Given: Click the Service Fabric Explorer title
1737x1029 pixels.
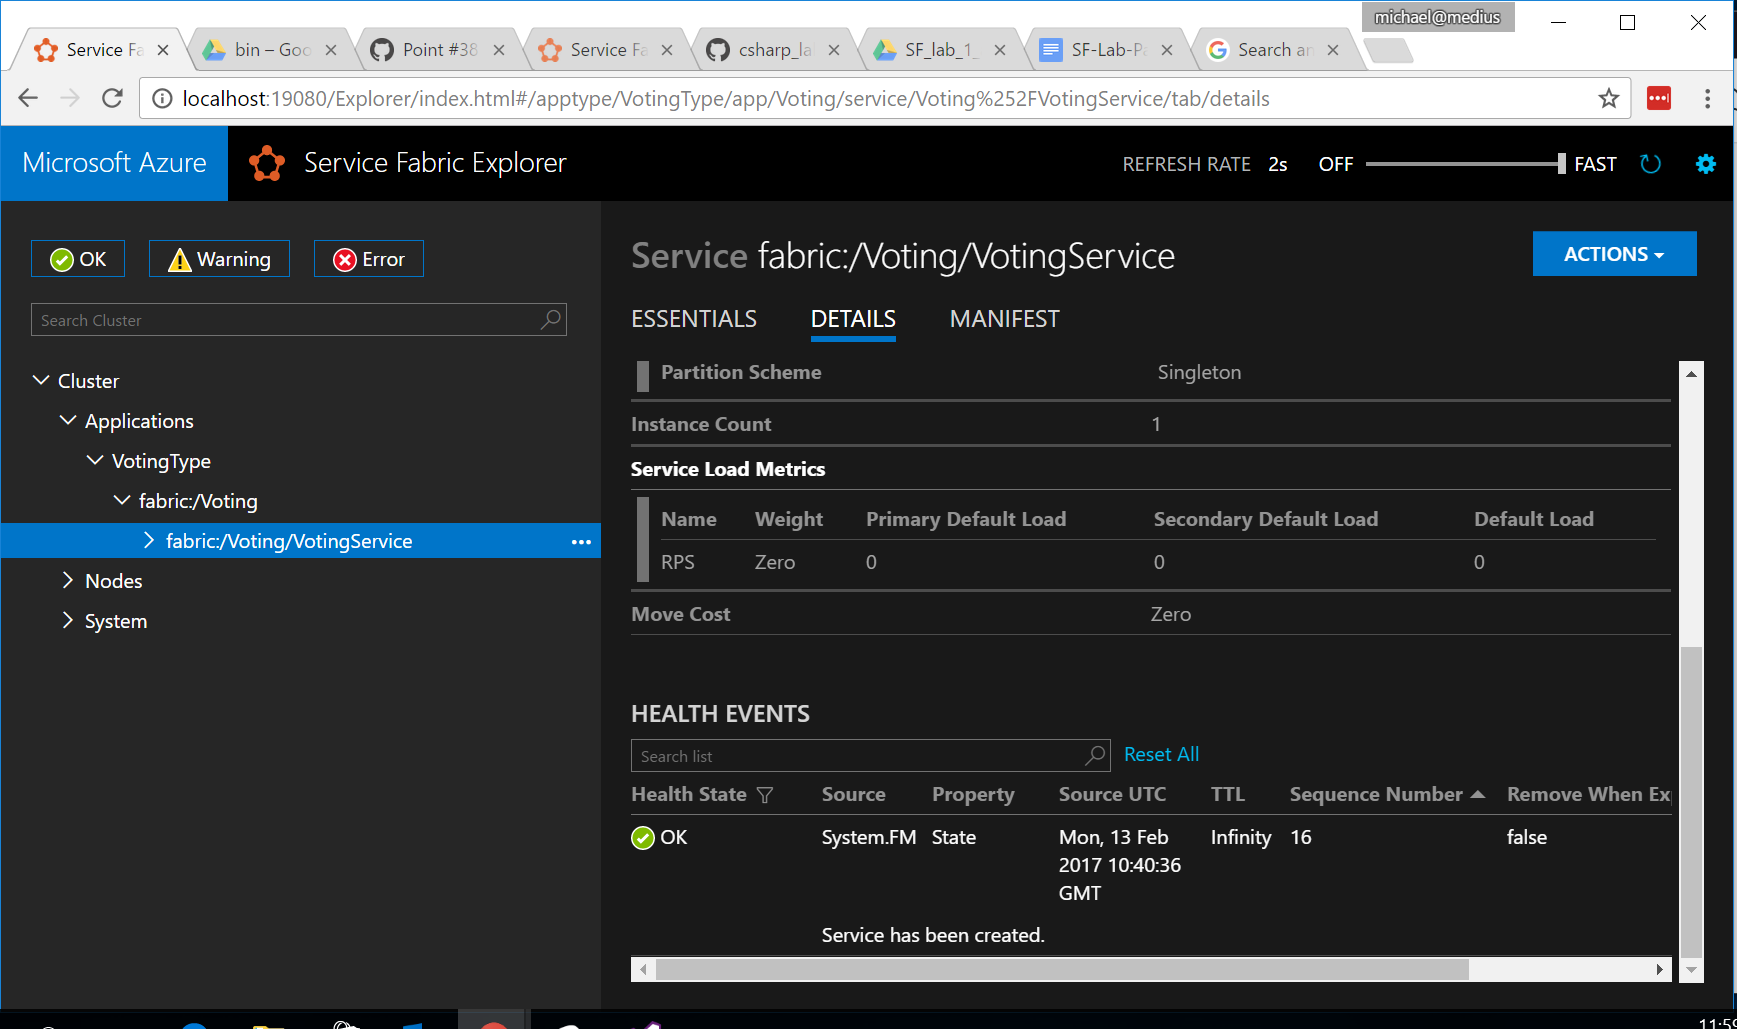Looking at the screenshot, I should point(435,163).
